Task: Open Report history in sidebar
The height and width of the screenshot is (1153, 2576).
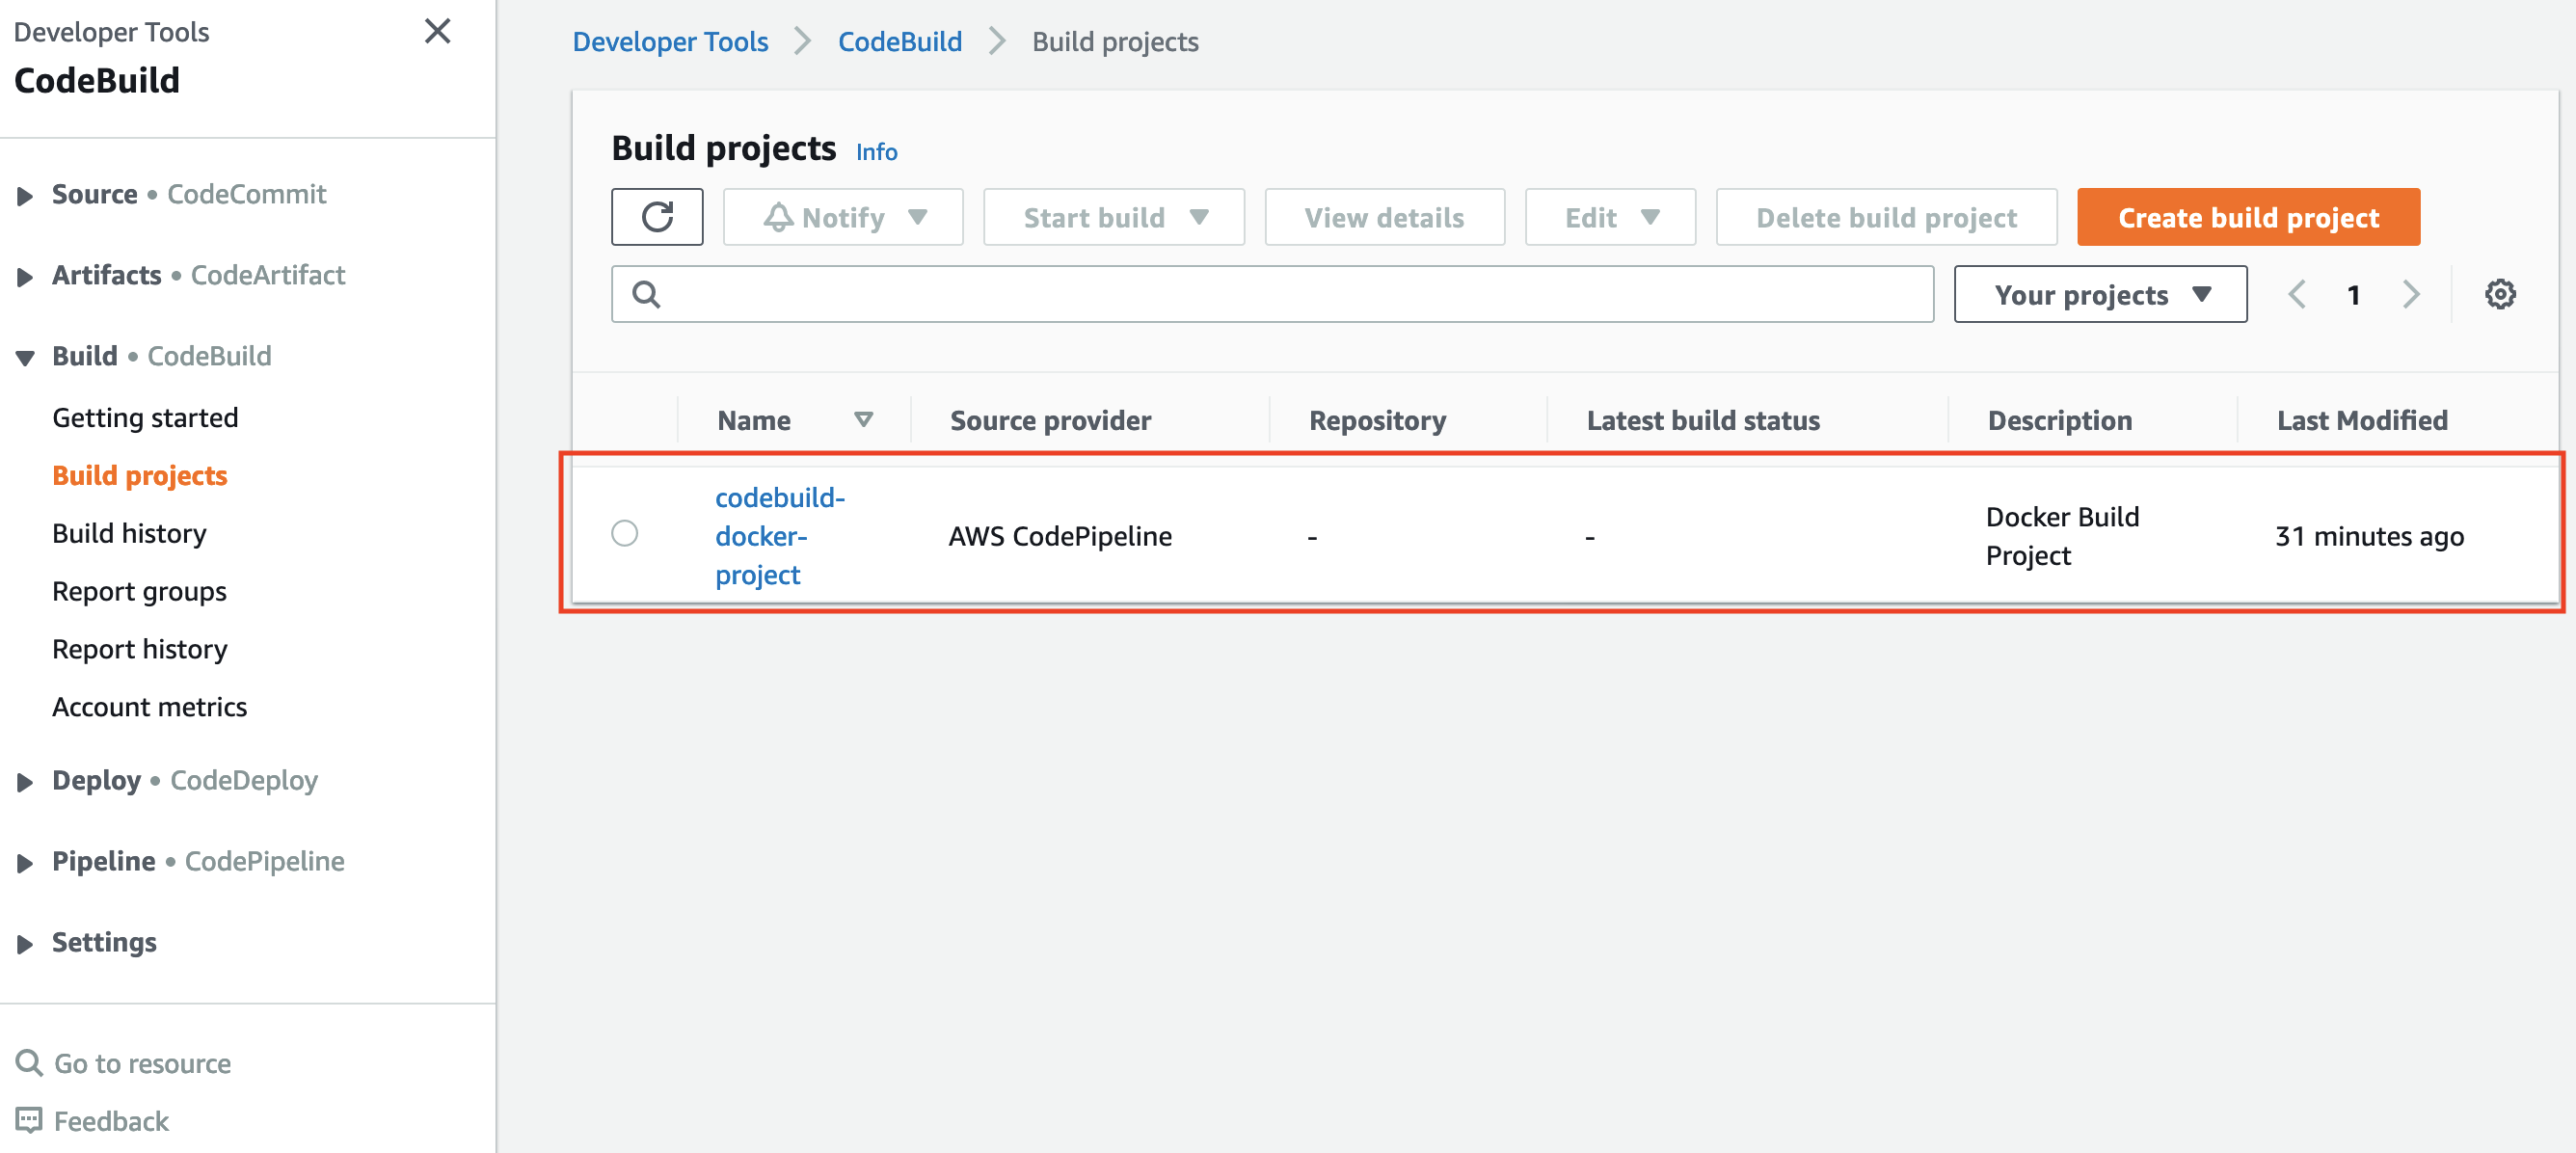Action: coord(139,649)
